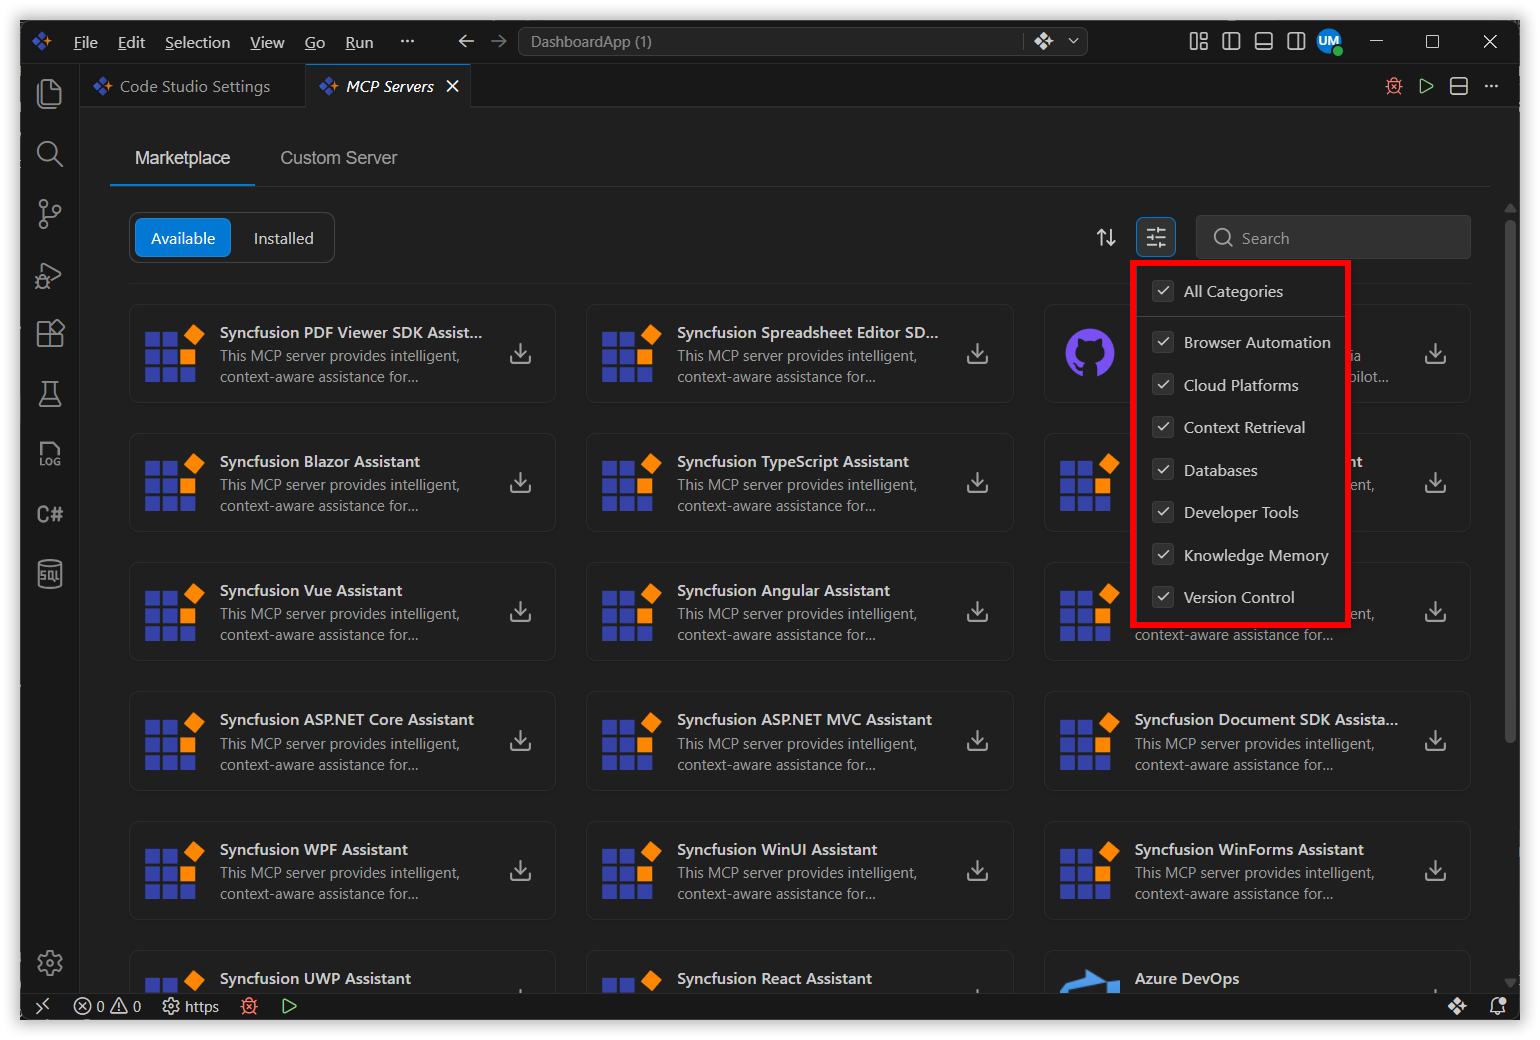The width and height of the screenshot is (1540, 1040).
Task: Close the MCP Servers tab
Action: 453,86
